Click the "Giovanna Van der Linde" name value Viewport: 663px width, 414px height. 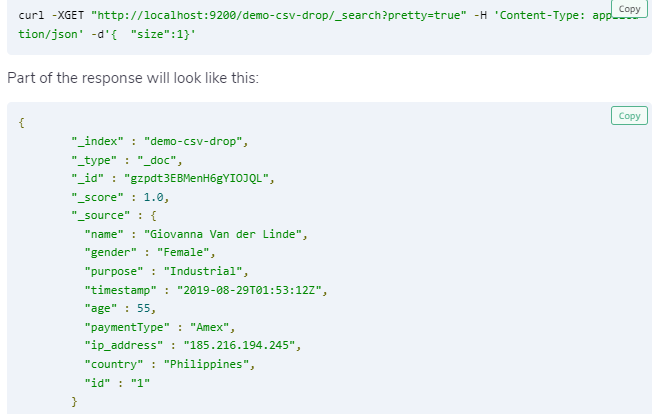click(222, 234)
